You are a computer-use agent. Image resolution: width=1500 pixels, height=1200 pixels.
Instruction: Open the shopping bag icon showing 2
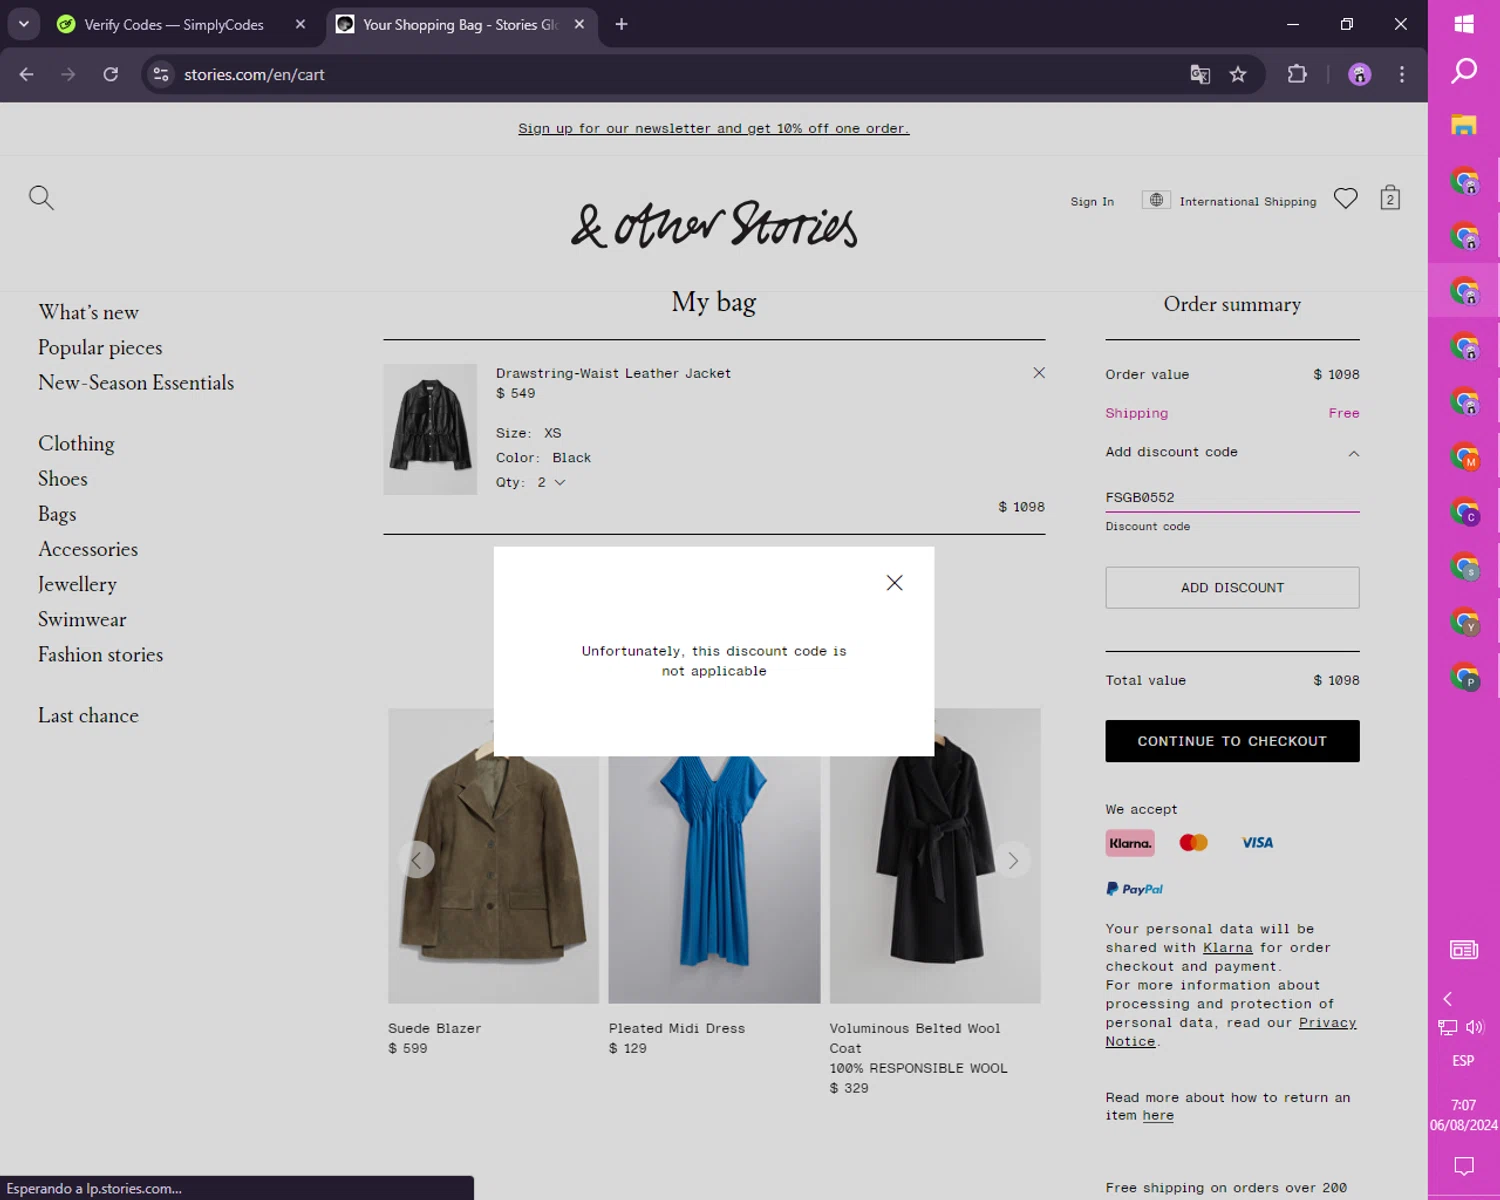tap(1390, 198)
